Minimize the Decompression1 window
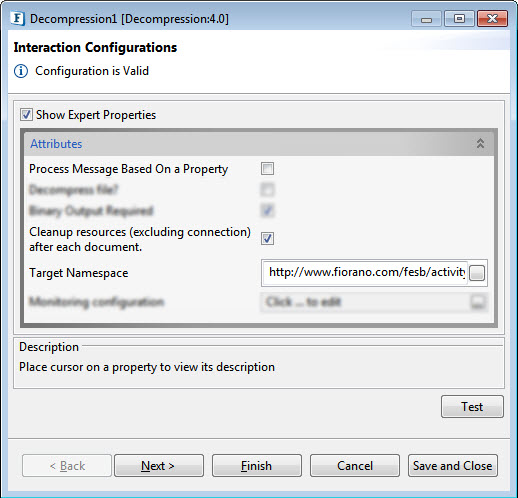Screen dimensions: 518x498 point(426,19)
